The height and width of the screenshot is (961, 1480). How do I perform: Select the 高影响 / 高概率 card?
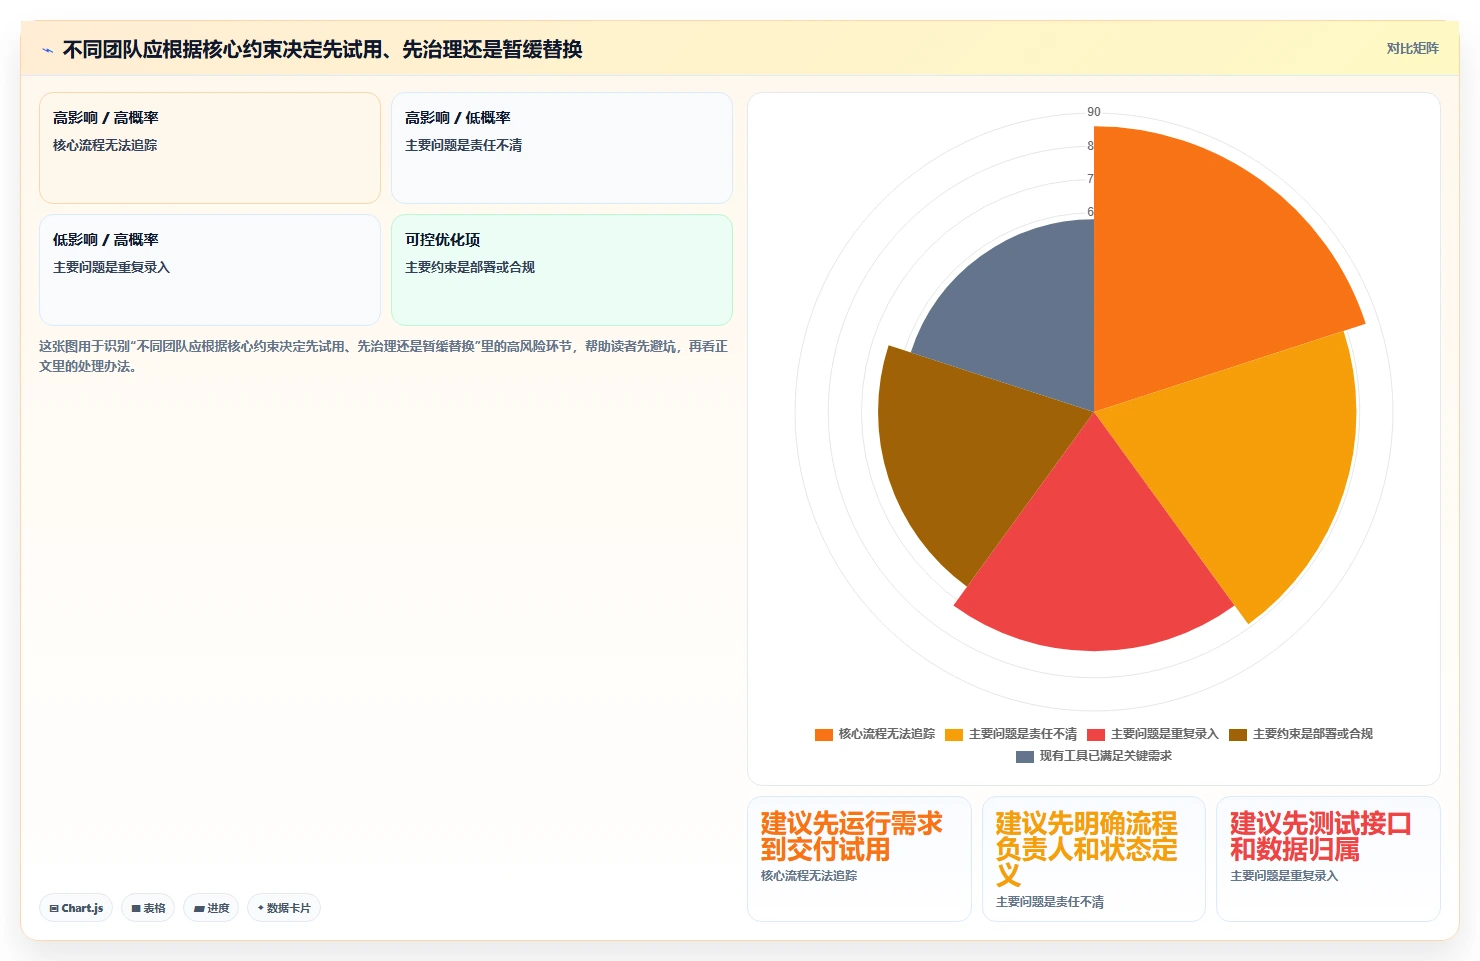click(210, 148)
